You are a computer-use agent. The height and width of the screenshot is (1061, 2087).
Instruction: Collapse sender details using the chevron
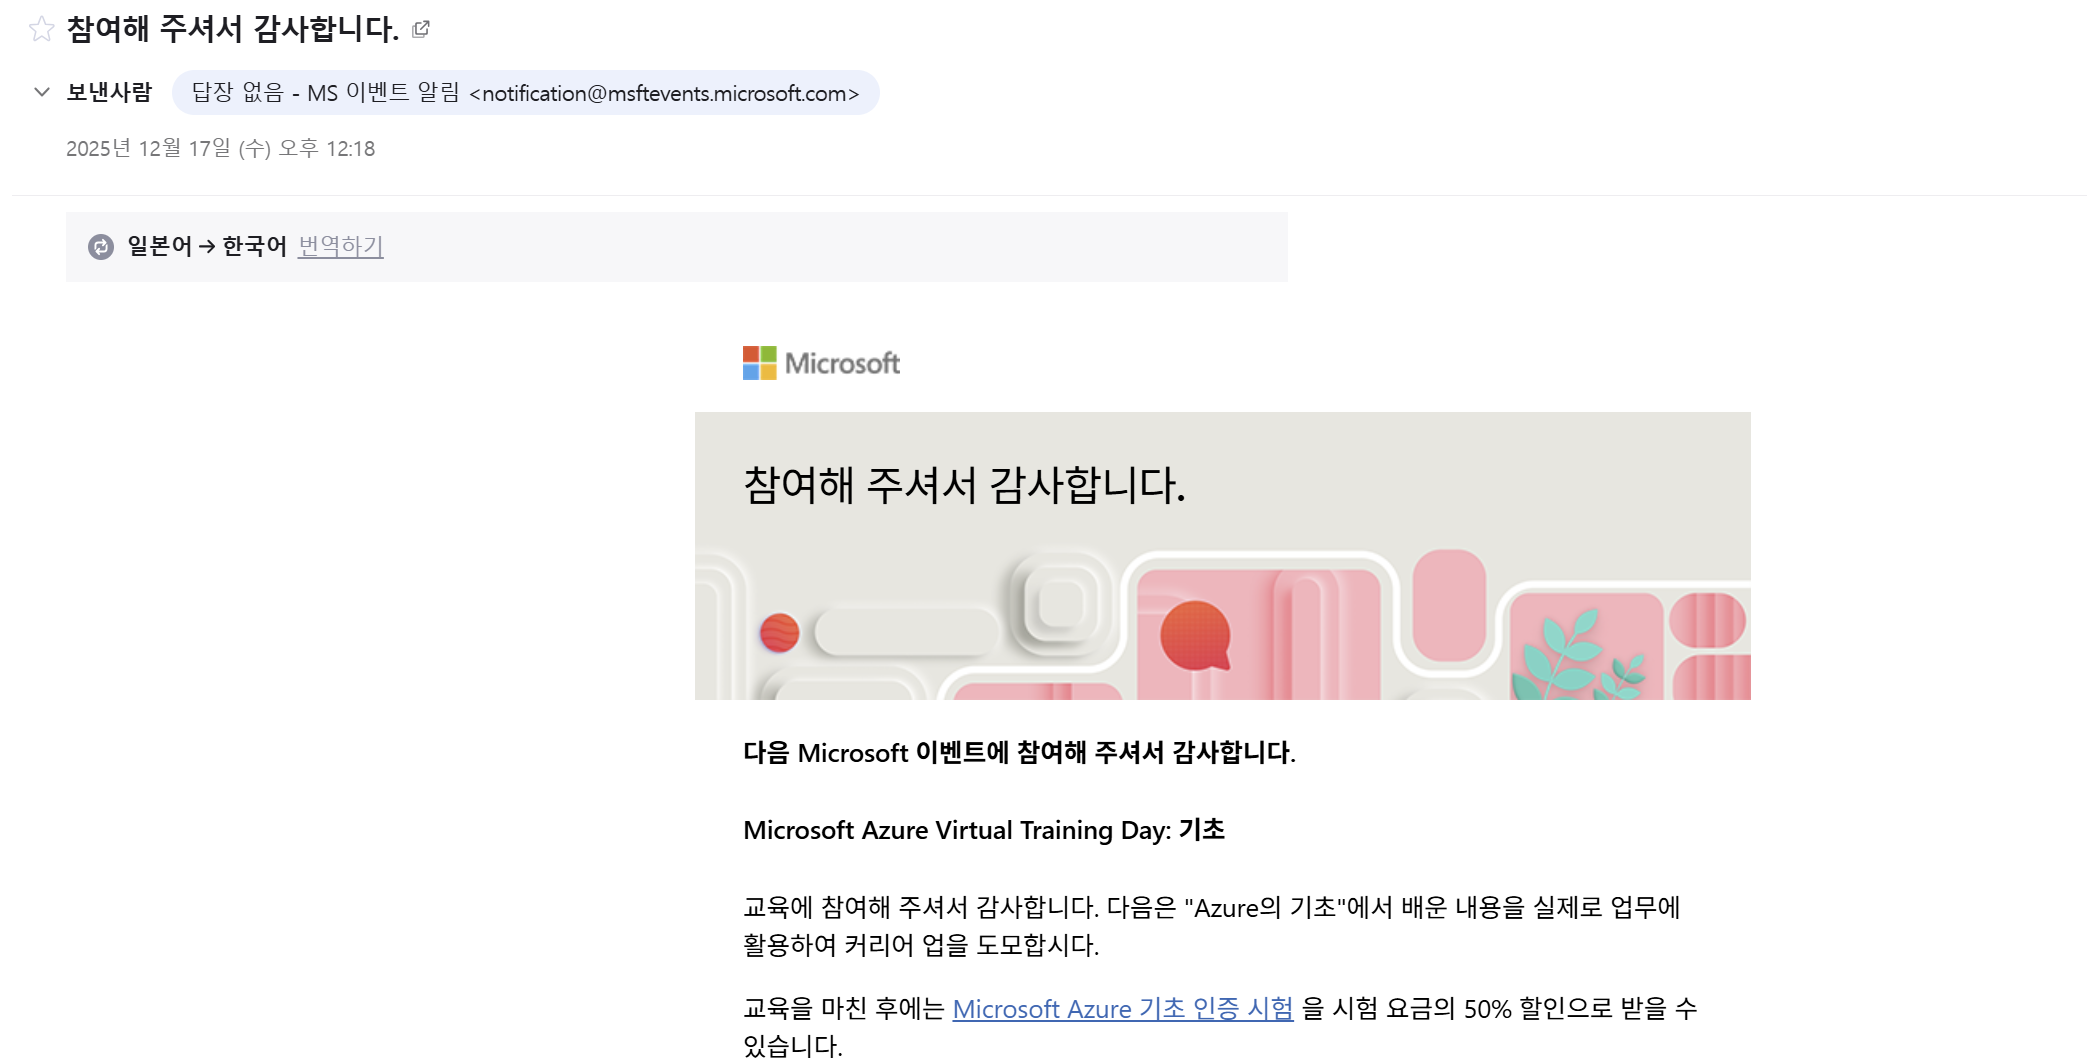click(40, 93)
